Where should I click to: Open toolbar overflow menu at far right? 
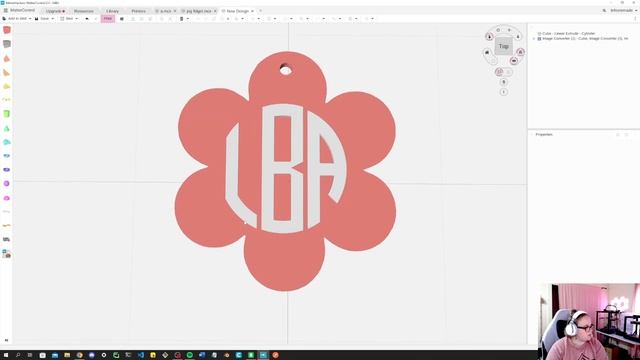point(635,19)
